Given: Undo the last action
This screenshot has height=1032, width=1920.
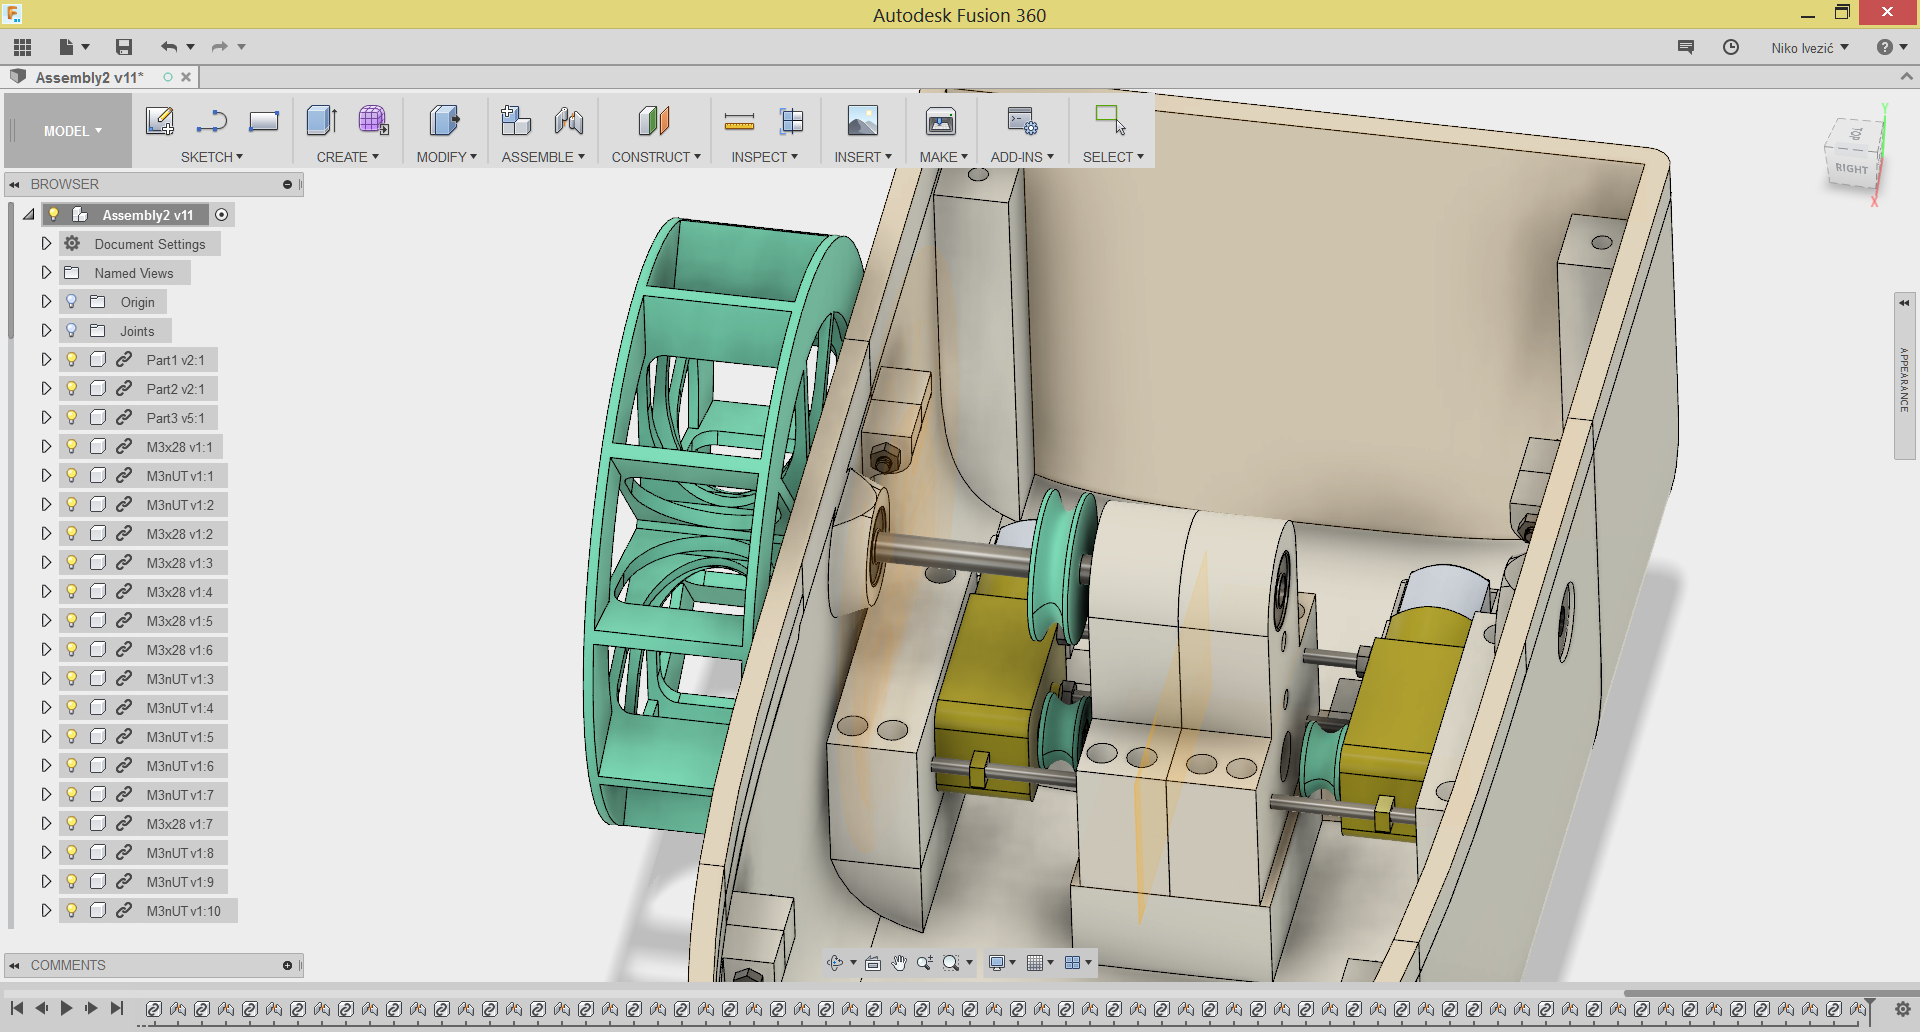Looking at the screenshot, I should [x=169, y=47].
